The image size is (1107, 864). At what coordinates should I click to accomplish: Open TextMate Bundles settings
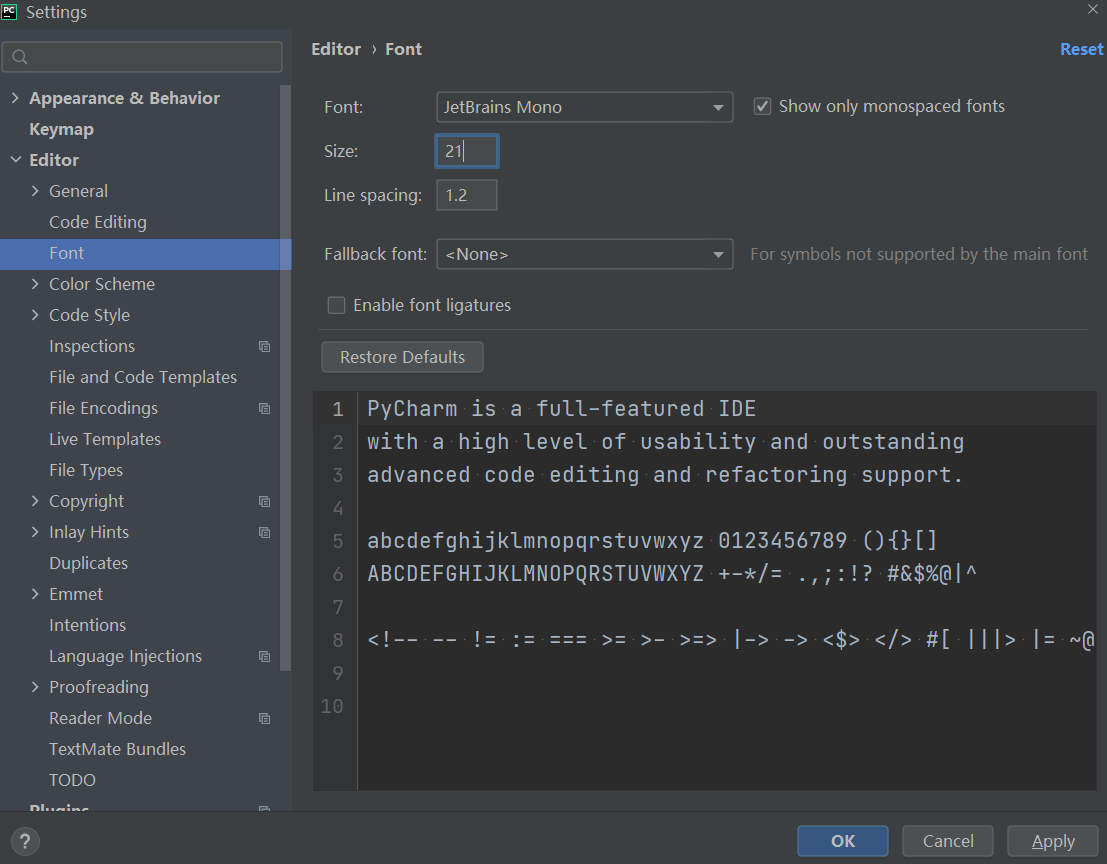[x=117, y=750]
